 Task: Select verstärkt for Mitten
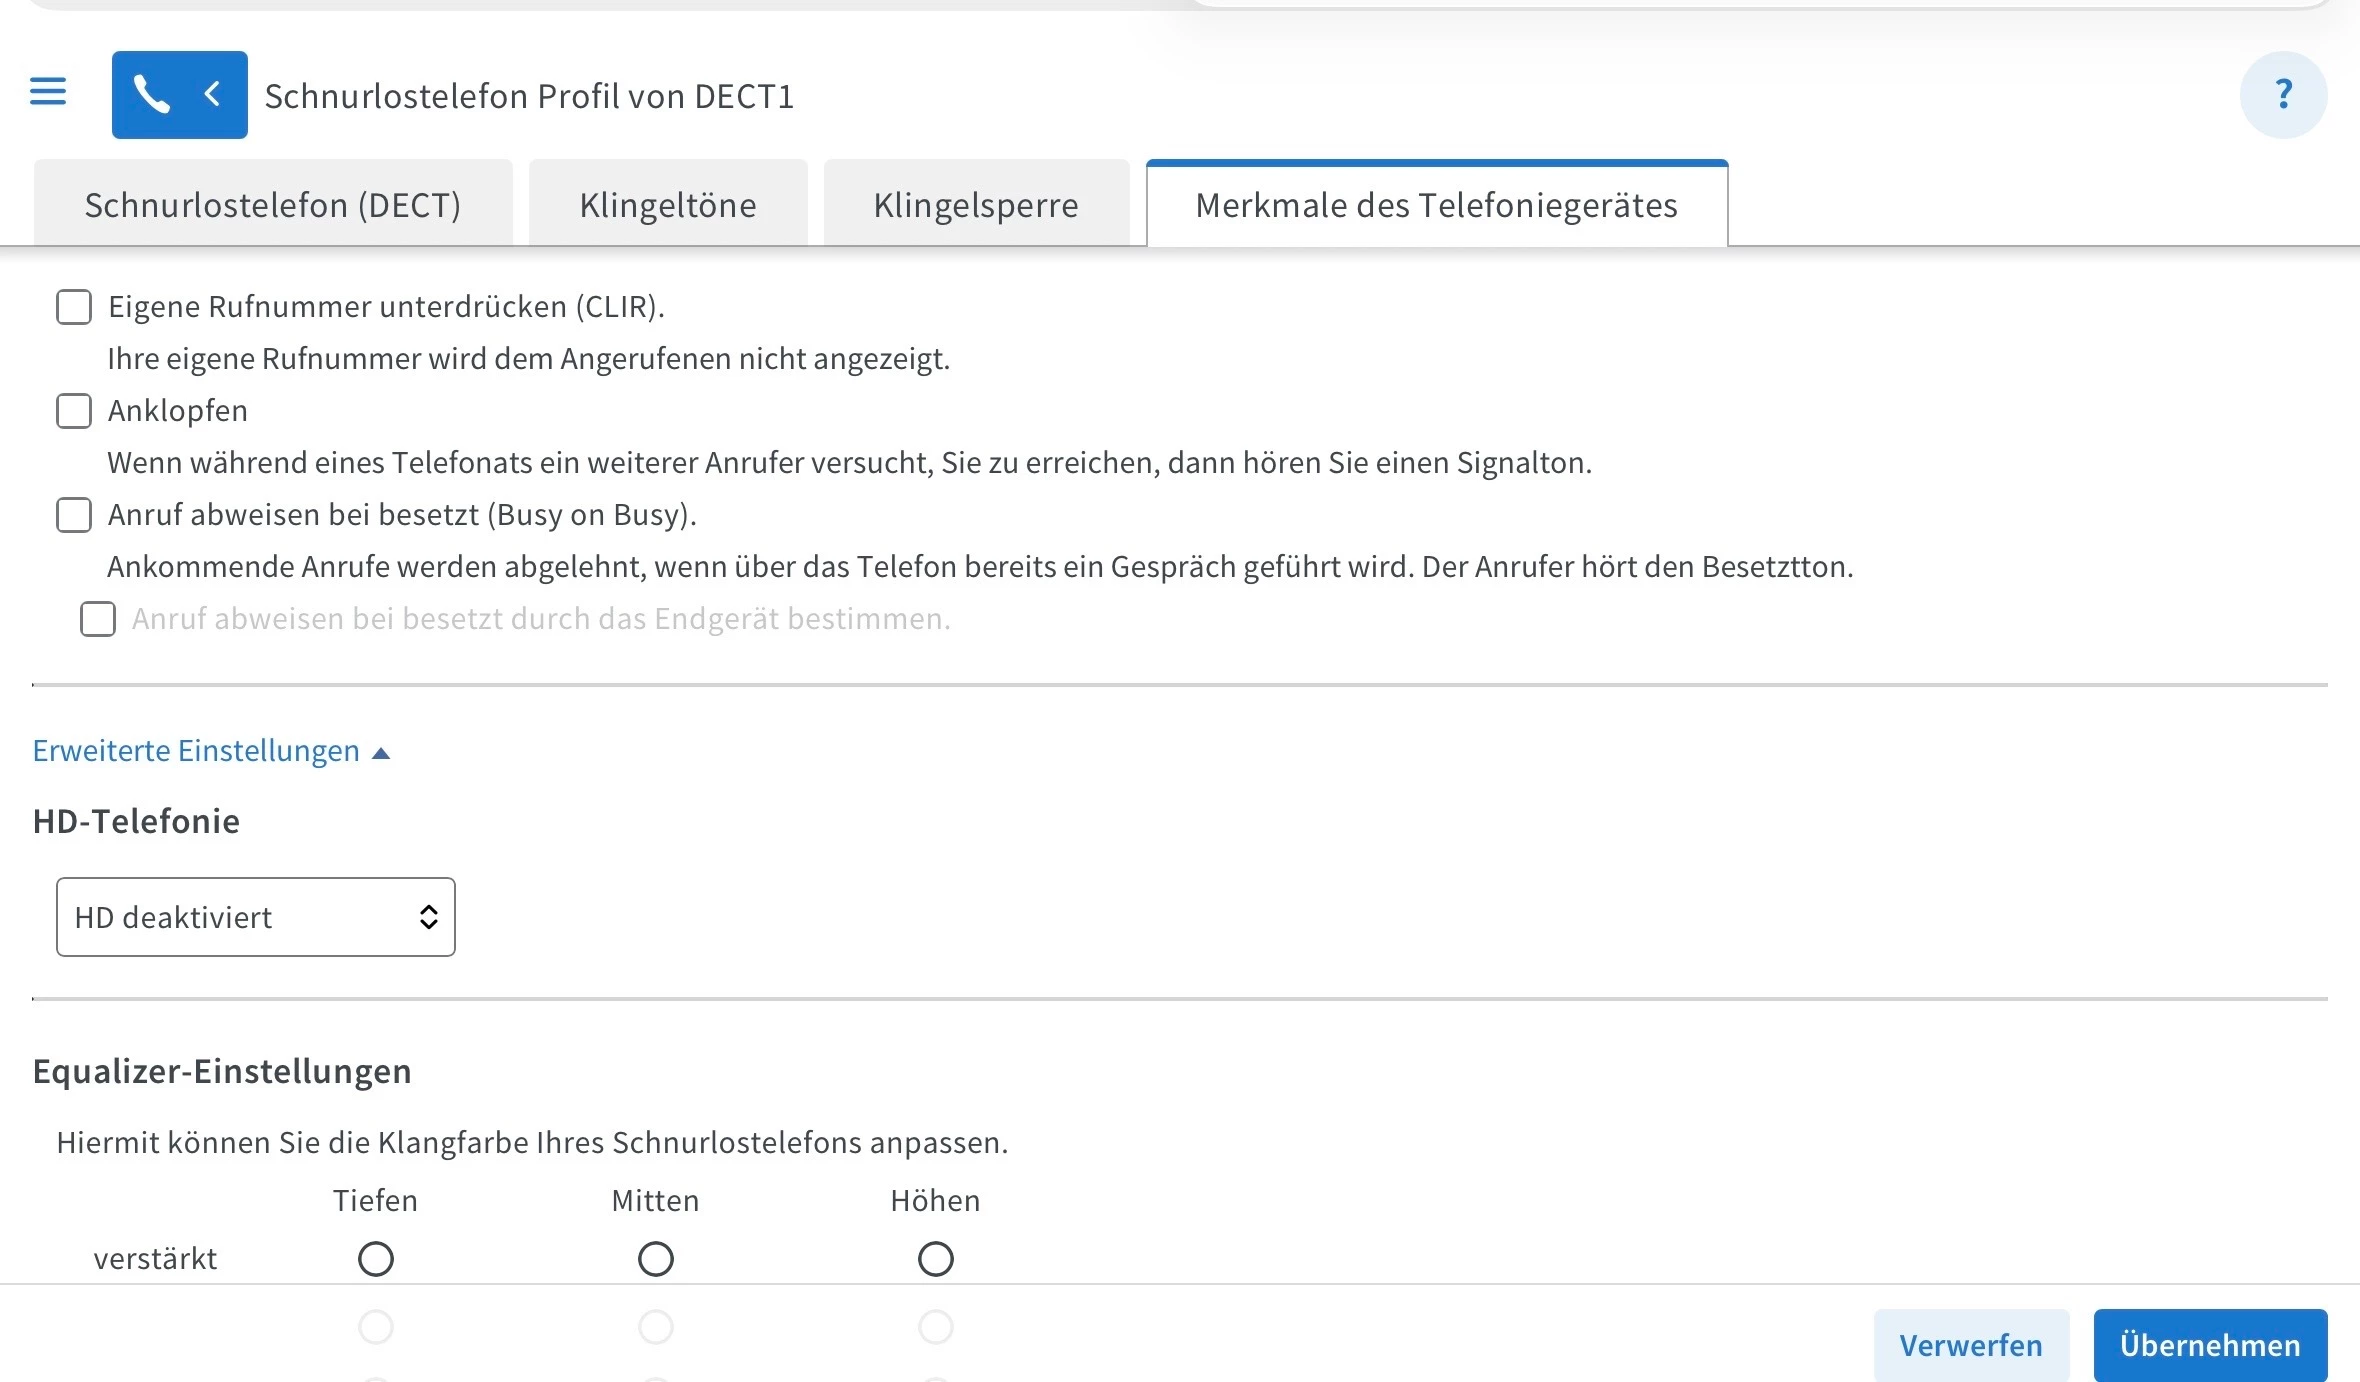(x=656, y=1258)
